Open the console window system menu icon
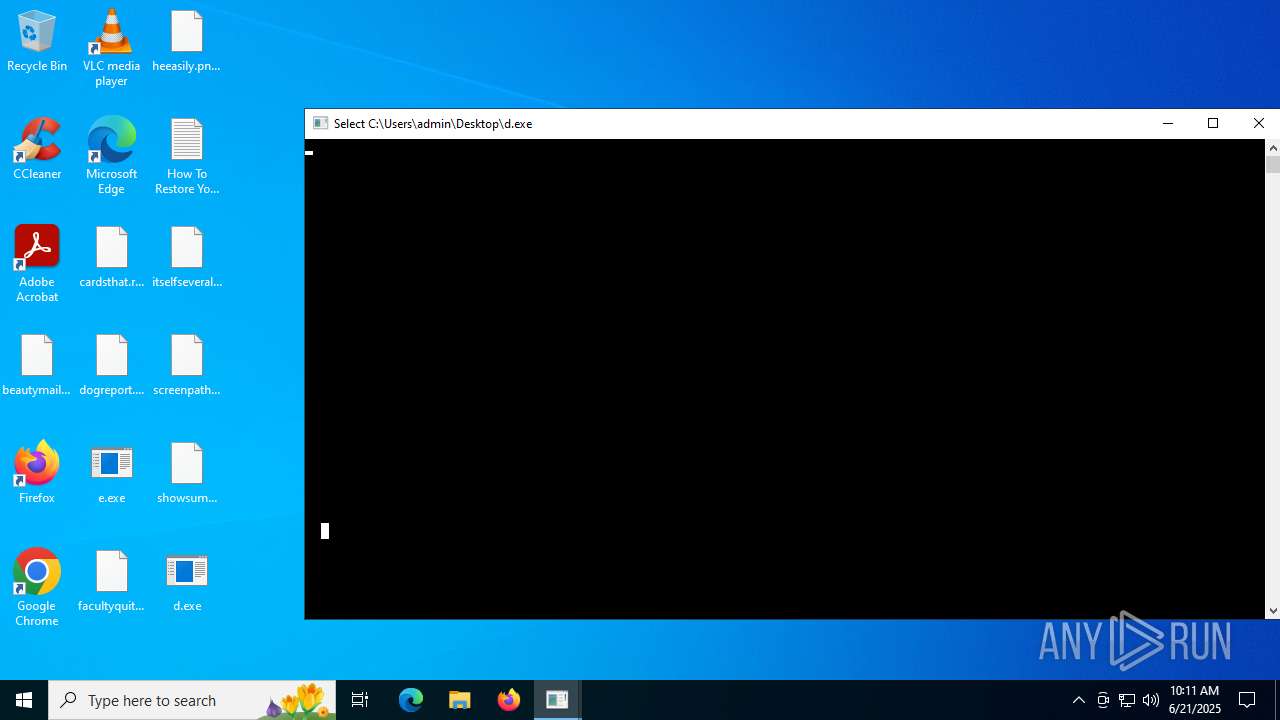 [321, 123]
